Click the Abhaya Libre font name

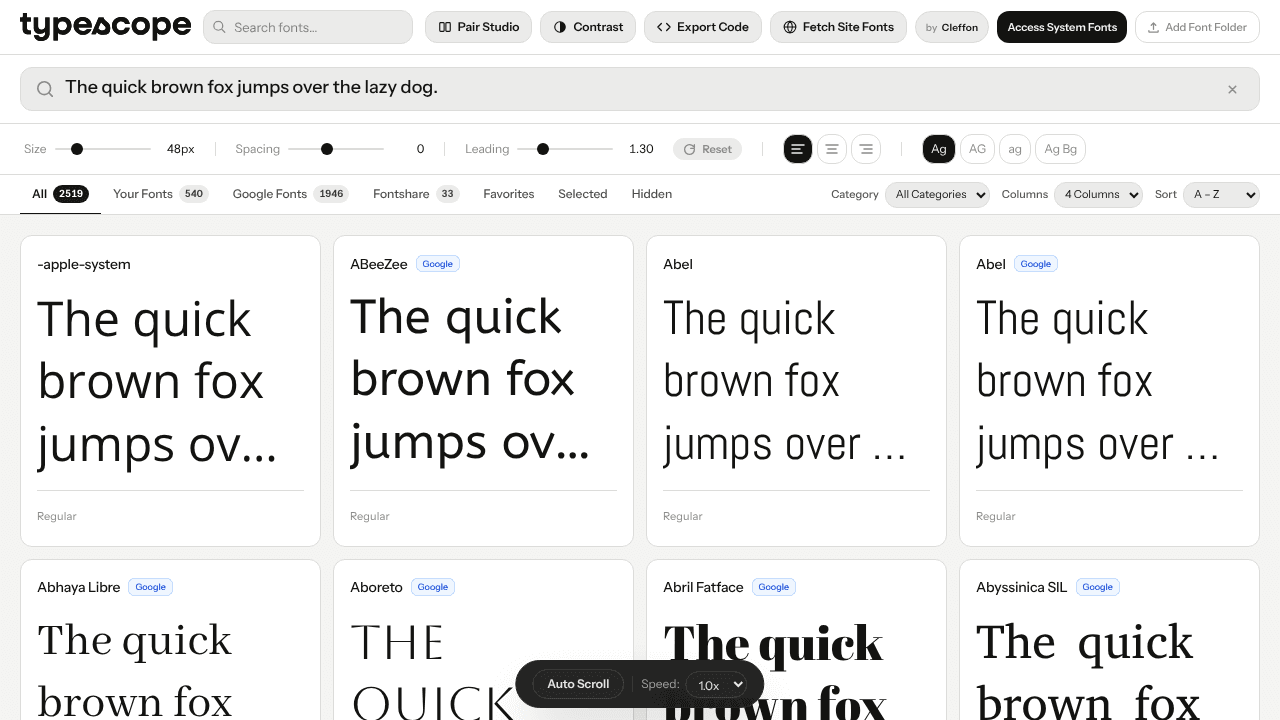(79, 587)
